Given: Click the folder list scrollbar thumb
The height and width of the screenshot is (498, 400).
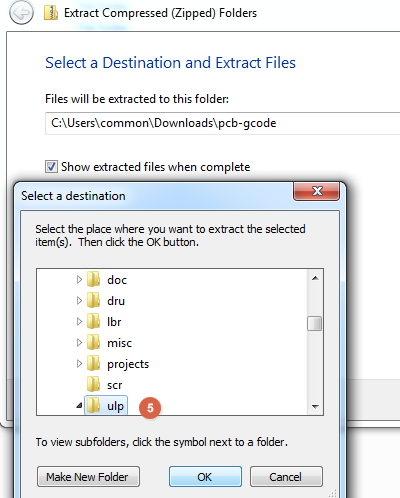Looking at the screenshot, I should pos(314,323).
